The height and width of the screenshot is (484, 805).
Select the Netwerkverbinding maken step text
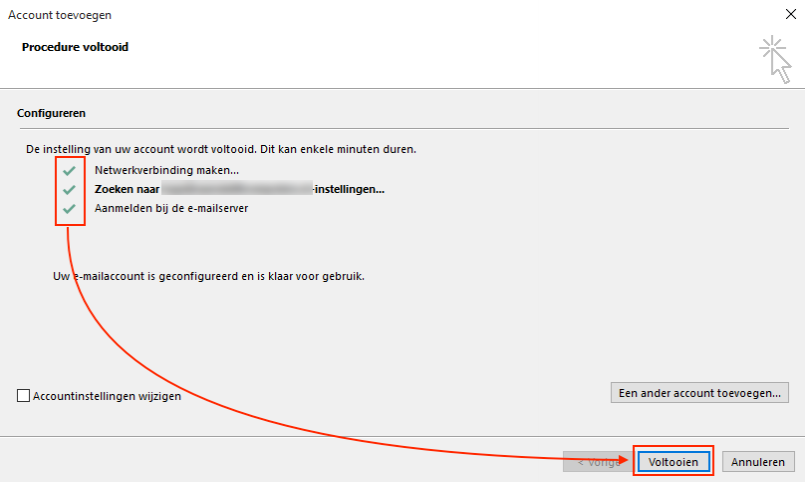click(x=167, y=170)
